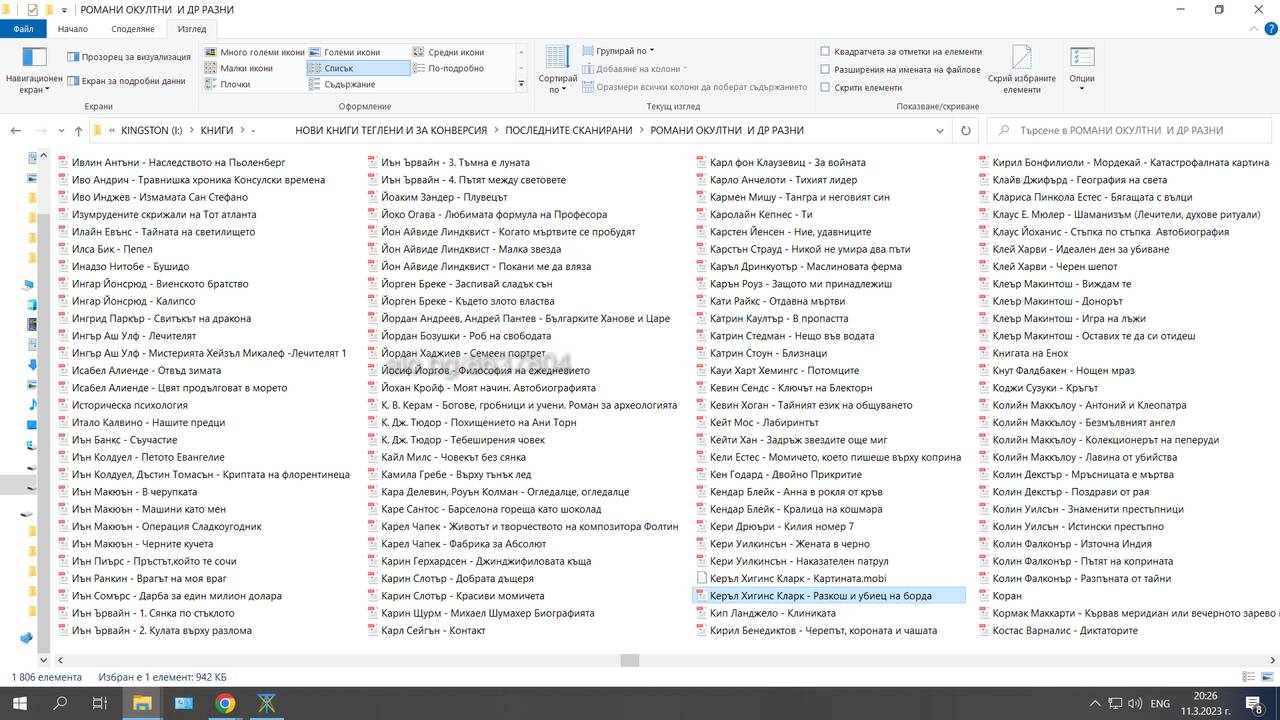Image resolution: width=1280 pixels, height=720 pixels.
Task: Click Скрий избраните елементи button
Action: (x=1021, y=69)
